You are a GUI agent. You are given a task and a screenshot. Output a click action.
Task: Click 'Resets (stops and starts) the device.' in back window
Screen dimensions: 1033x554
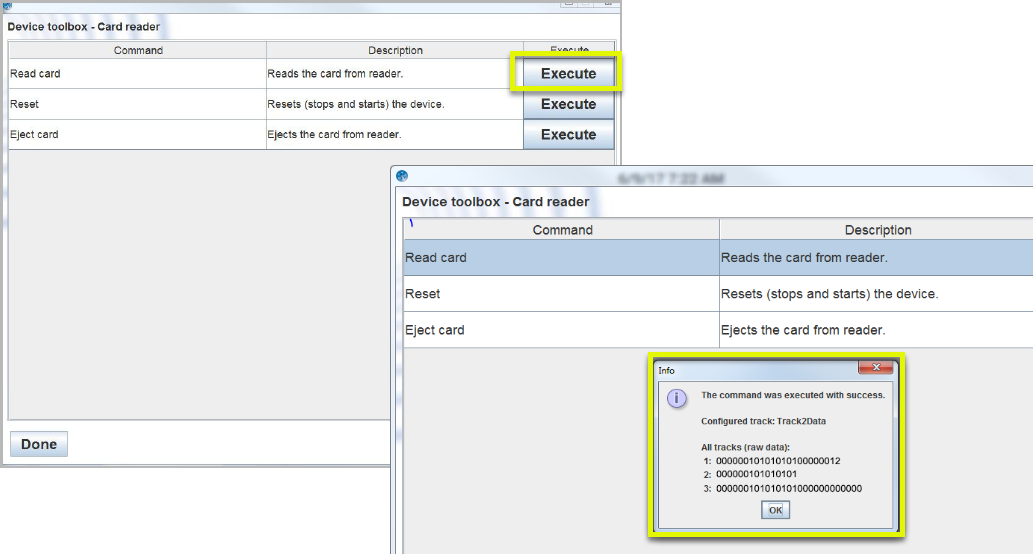coord(356,104)
